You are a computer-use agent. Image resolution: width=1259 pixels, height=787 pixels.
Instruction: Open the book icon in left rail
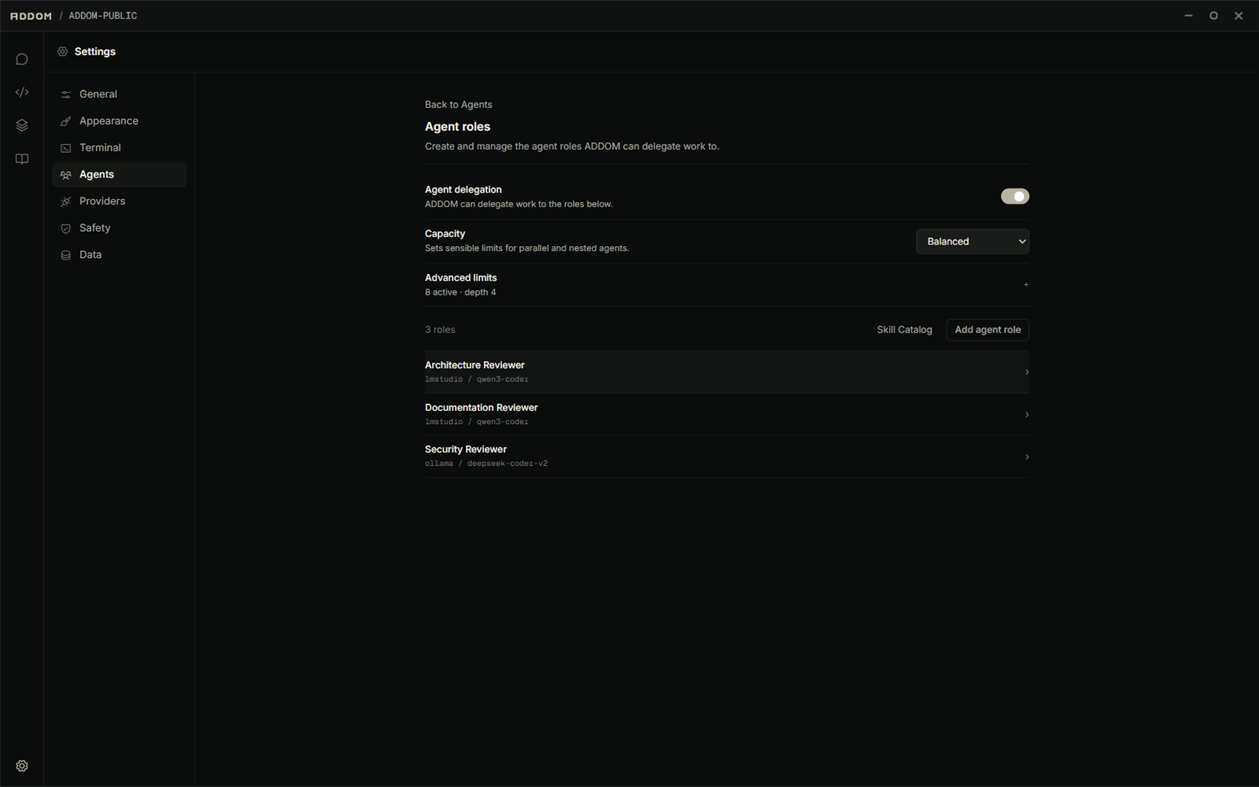(x=22, y=159)
